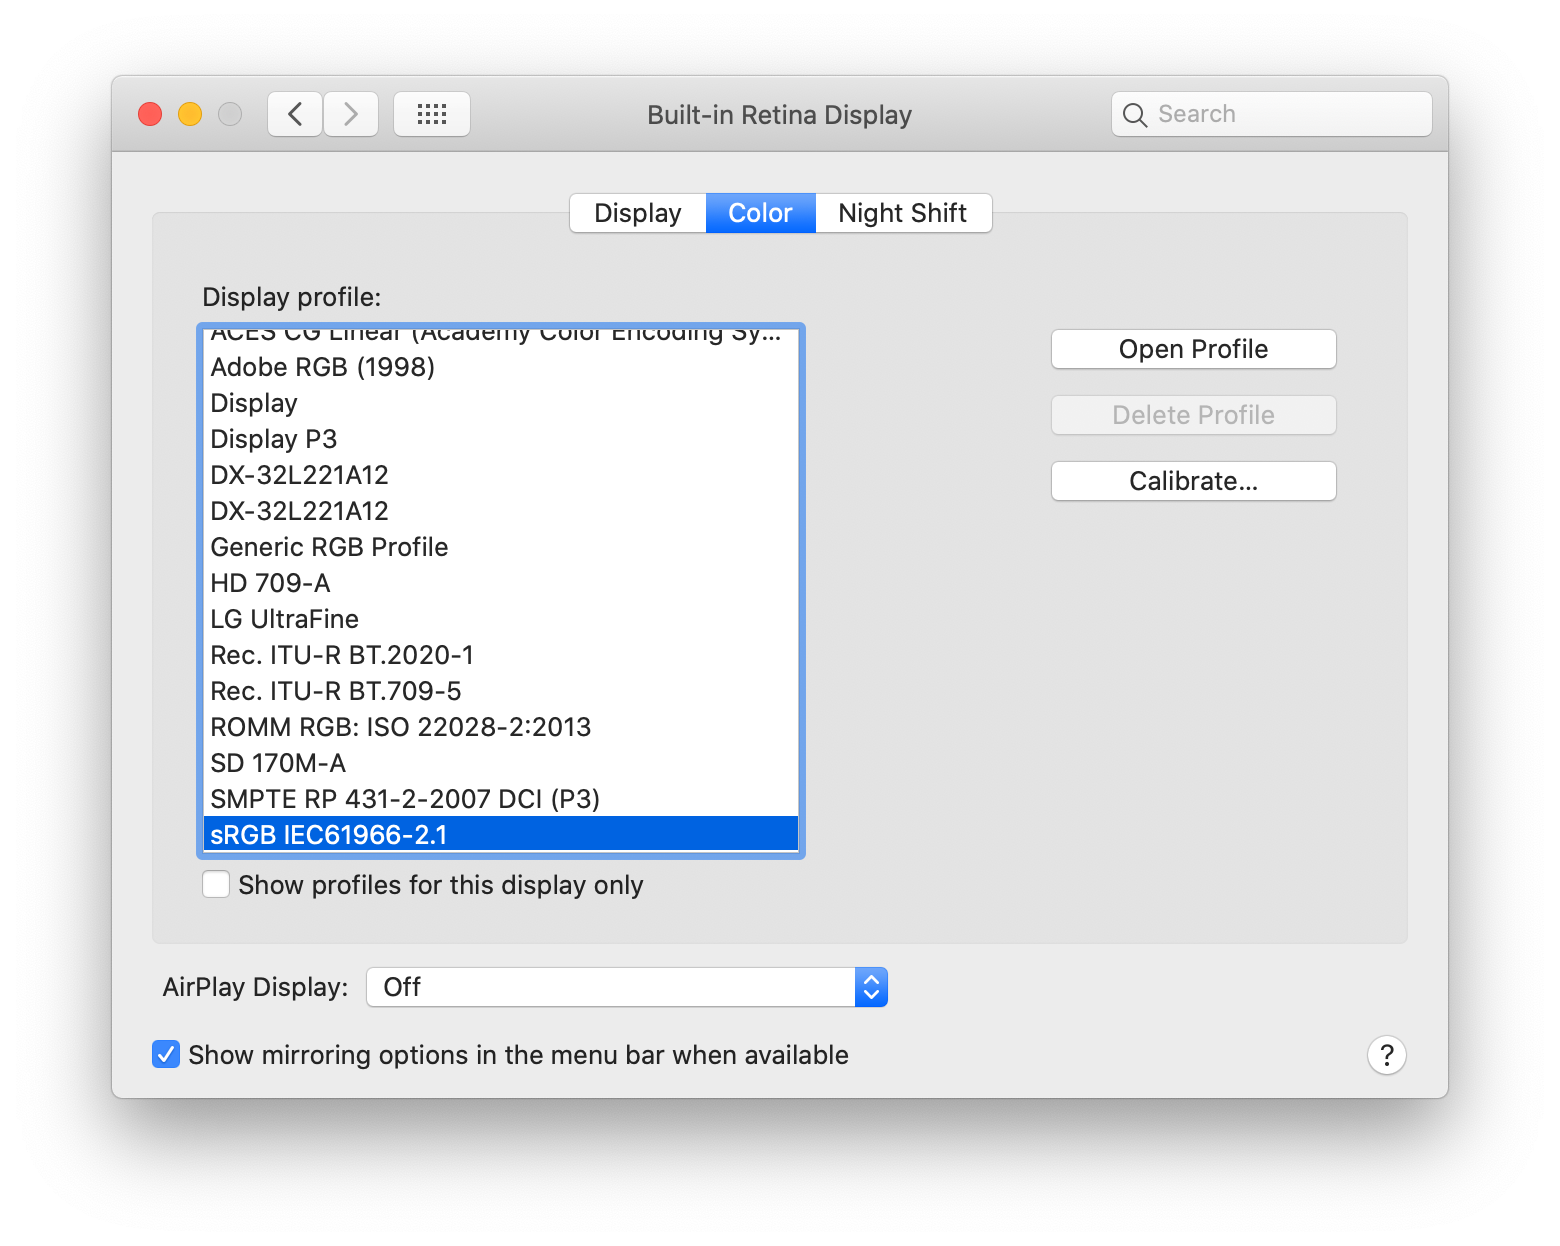Switch to the Night Shift tab
The width and height of the screenshot is (1560, 1246).
(902, 213)
